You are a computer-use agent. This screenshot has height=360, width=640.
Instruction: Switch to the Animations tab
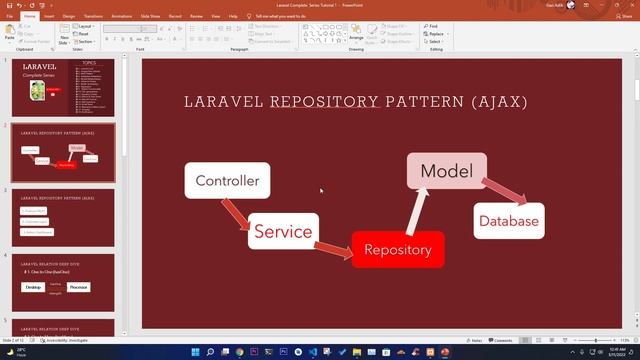[x=122, y=16]
